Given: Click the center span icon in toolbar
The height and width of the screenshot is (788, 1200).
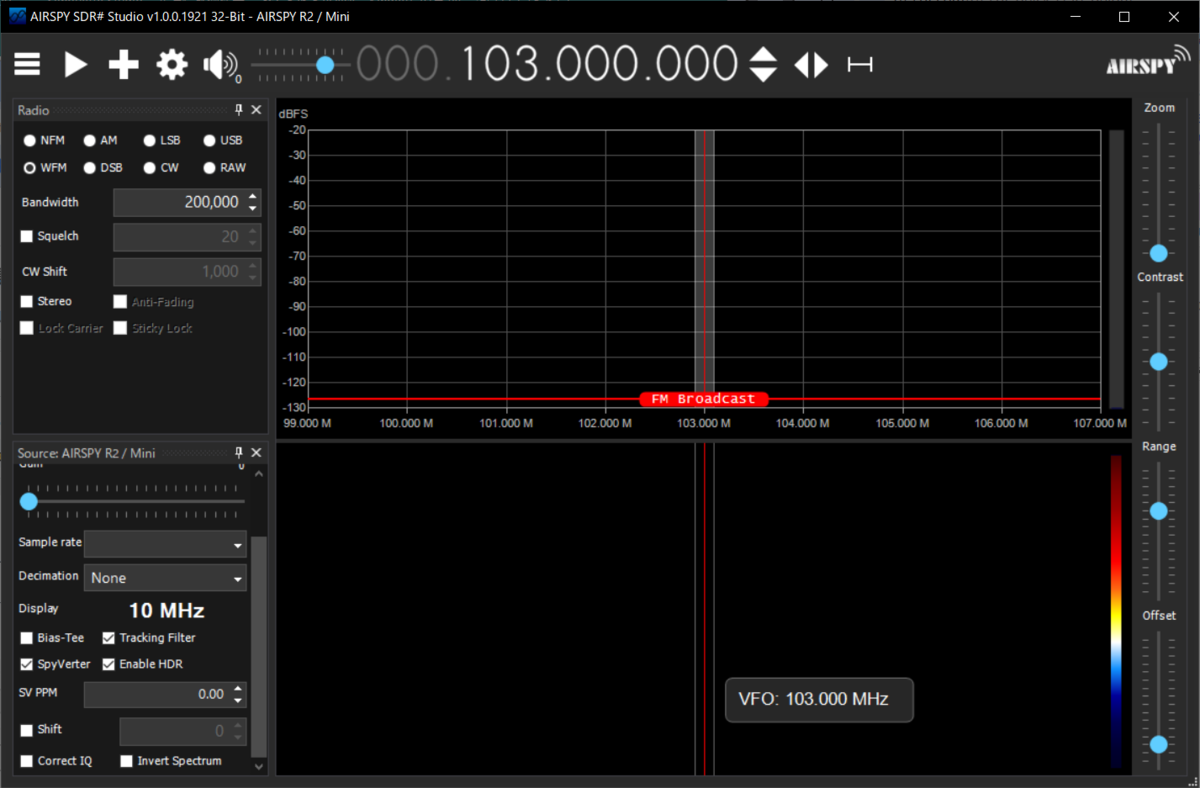Looking at the screenshot, I should pos(860,65).
